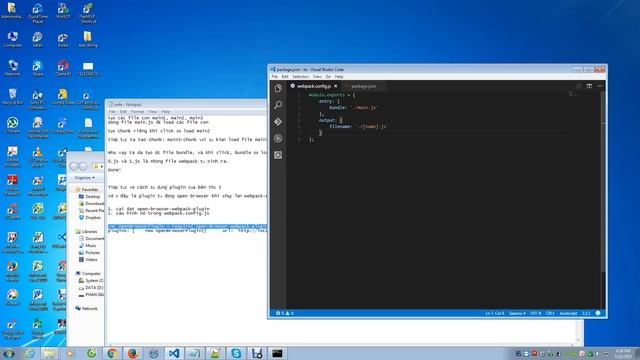Open the Edit menu in VS Code
Viewport: 640px width, 360px height.
tap(285, 77)
